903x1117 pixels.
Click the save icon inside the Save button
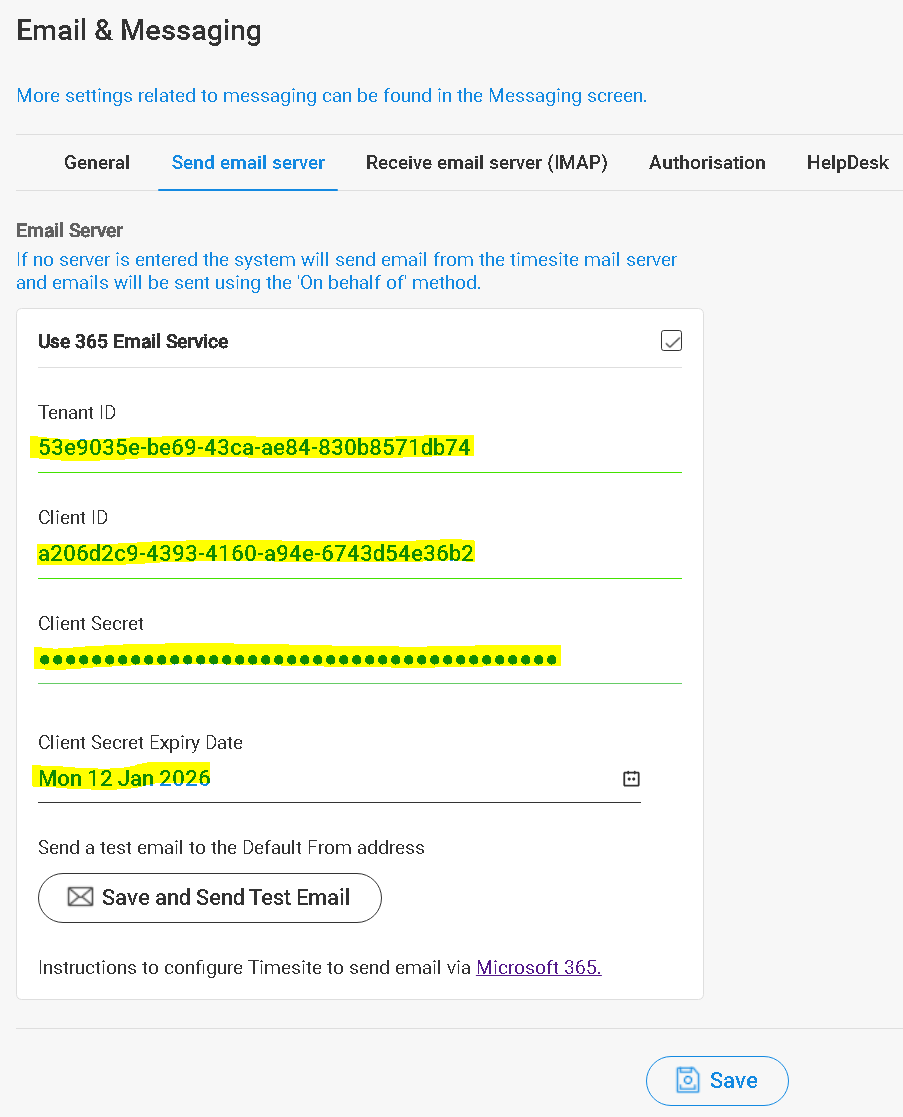(x=690, y=1080)
